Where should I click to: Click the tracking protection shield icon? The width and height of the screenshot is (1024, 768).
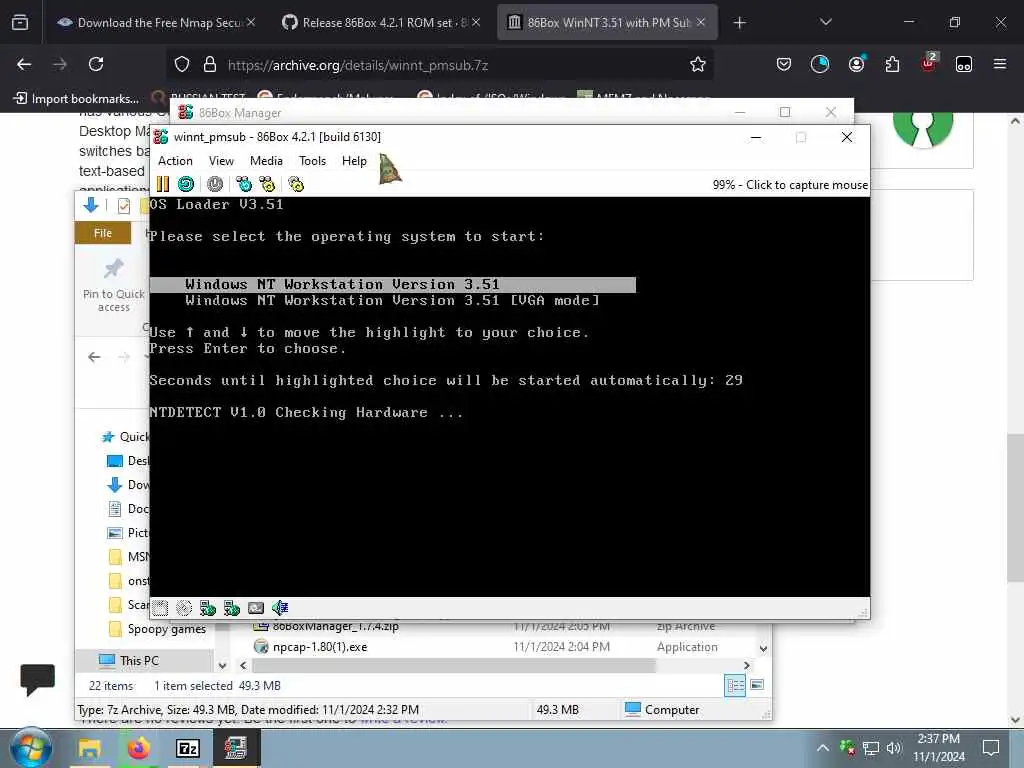pos(182,64)
